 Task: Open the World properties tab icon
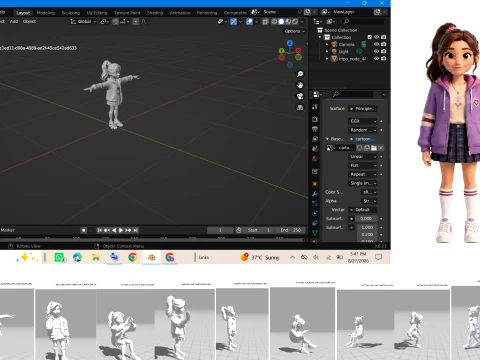point(315,159)
